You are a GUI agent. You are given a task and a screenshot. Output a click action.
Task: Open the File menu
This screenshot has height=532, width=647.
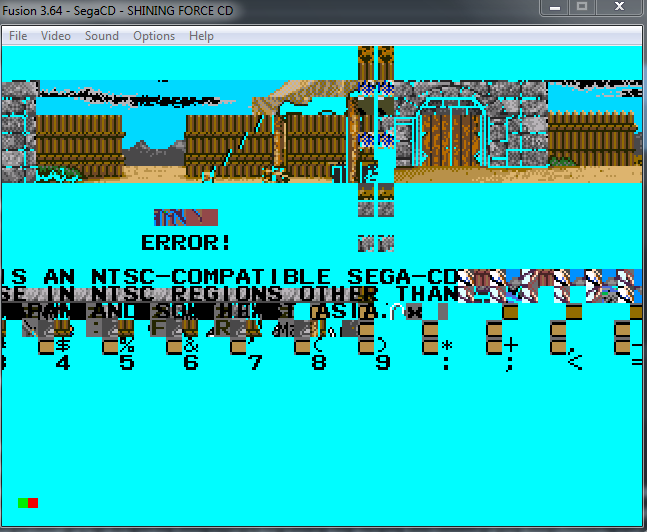point(18,36)
